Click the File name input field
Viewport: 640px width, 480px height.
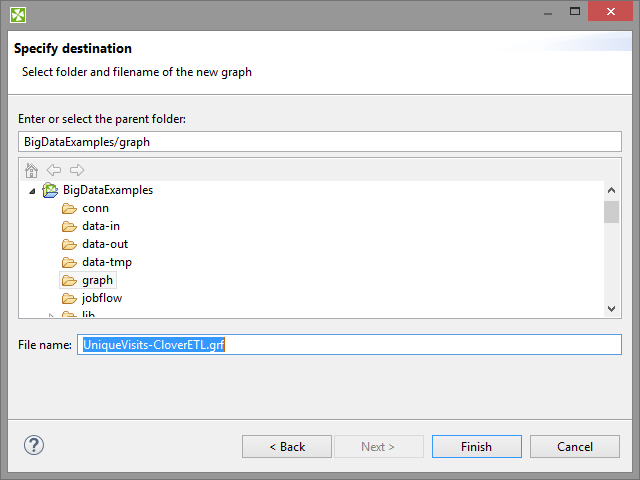(420, 344)
